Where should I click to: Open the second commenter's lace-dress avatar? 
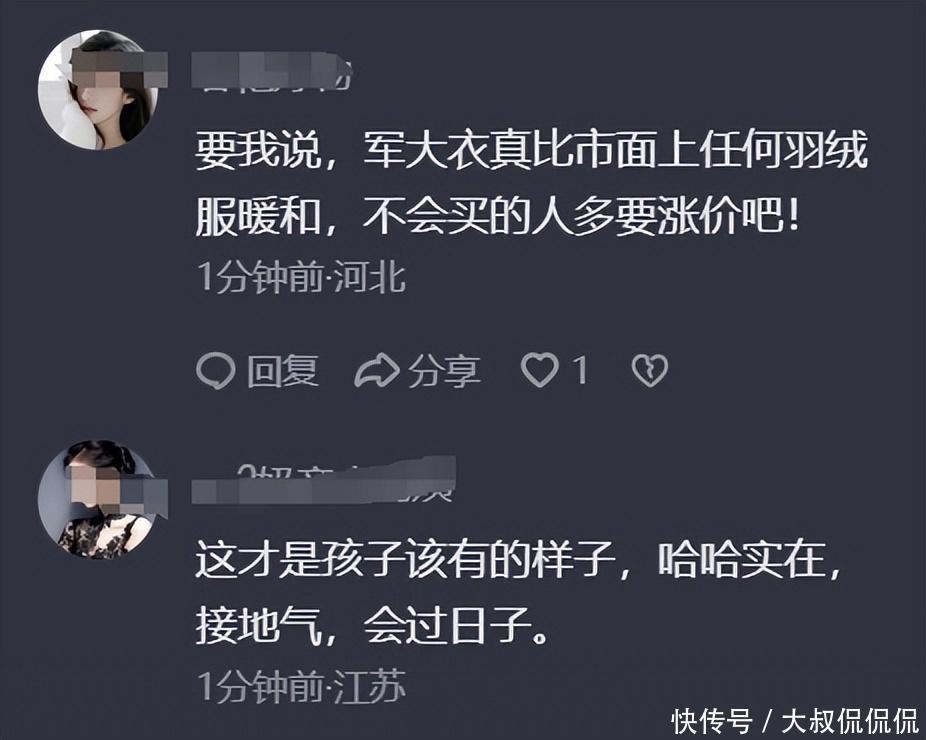[98, 500]
